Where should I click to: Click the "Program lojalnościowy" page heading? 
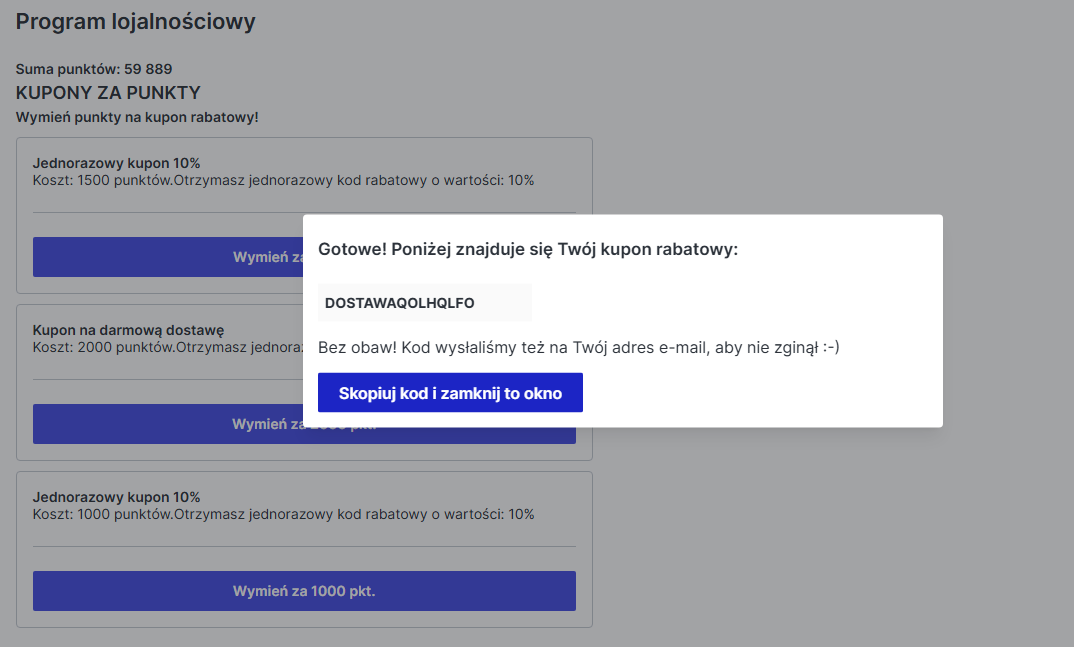point(136,21)
